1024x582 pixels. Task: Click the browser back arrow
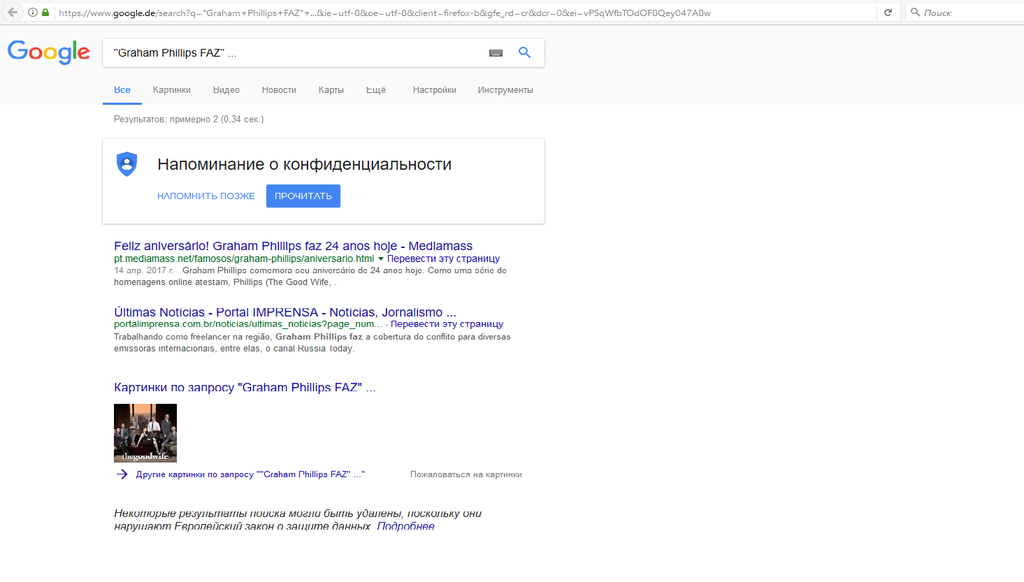[12, 12]
